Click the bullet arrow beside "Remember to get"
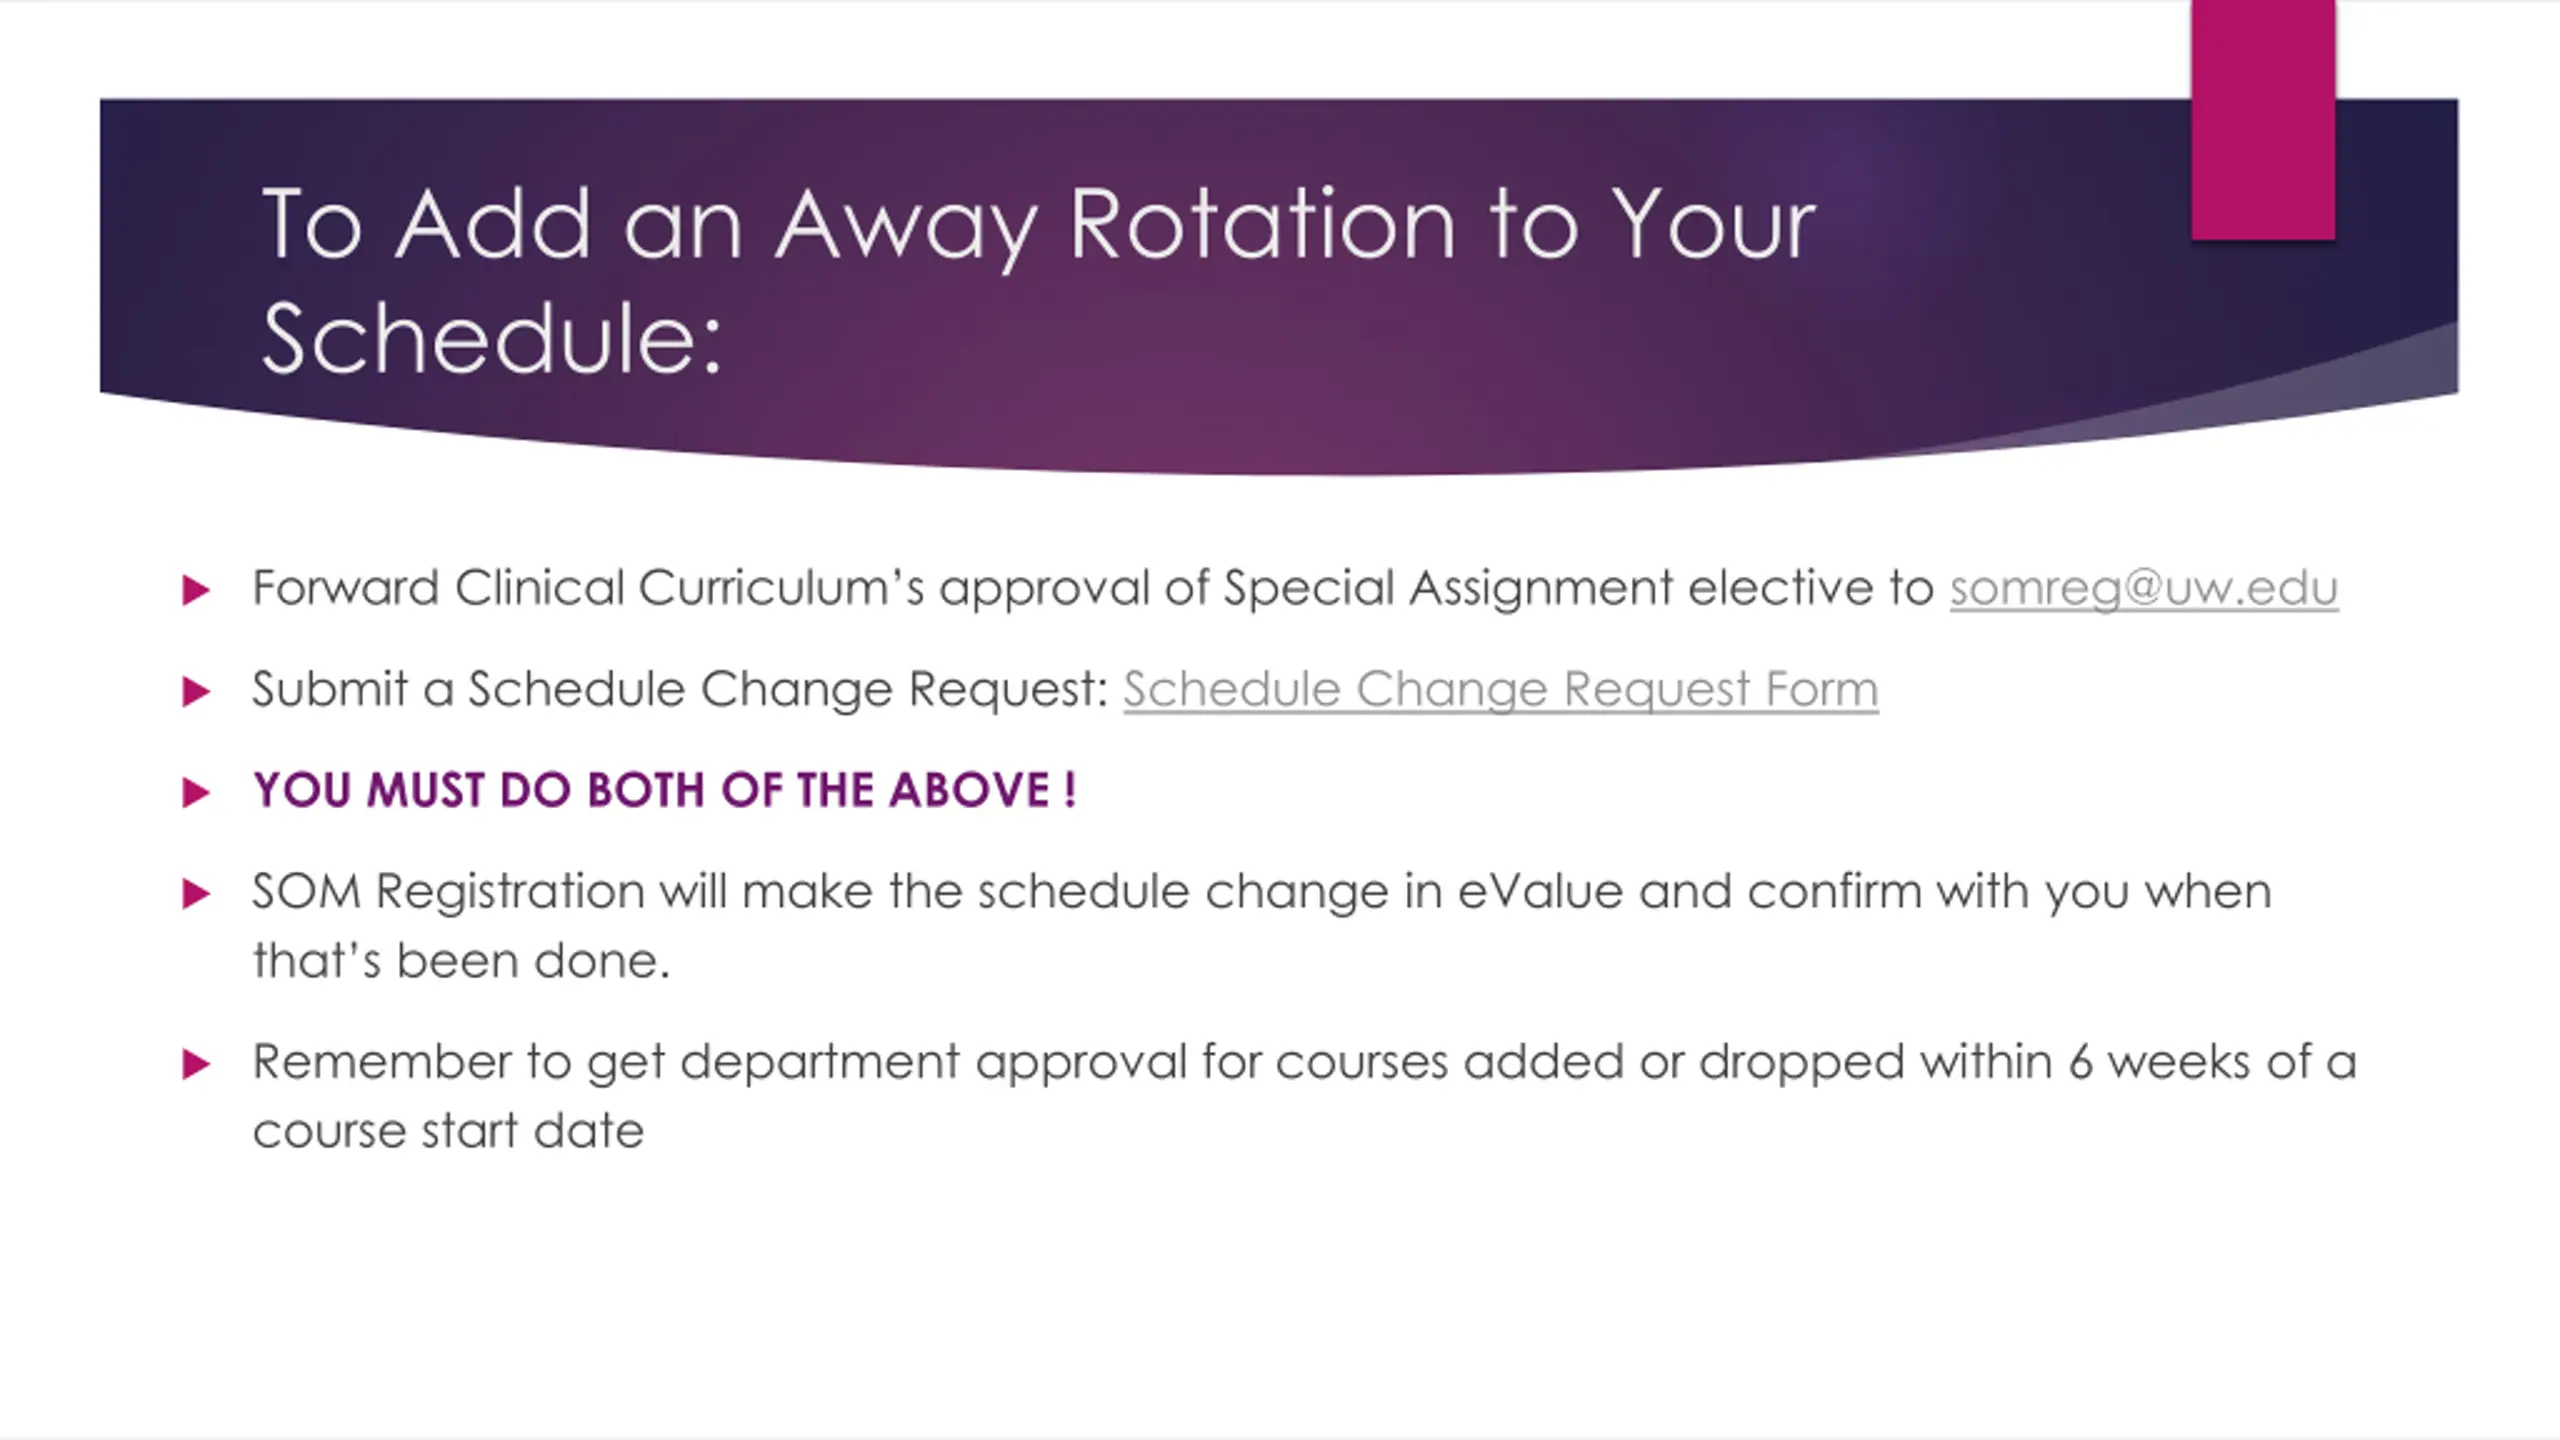Viewport: 2560px width, 1440px height. tap(196, 1064)
